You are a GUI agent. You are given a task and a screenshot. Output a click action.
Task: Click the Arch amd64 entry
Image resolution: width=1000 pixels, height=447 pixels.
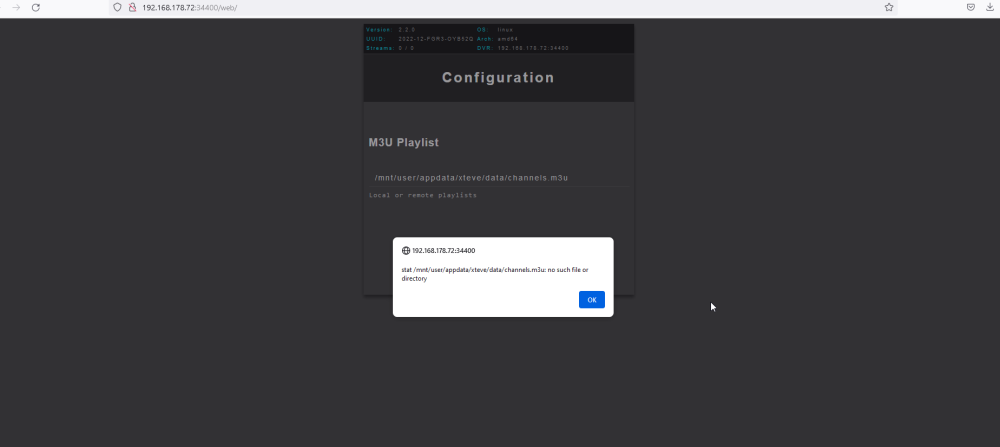tap(497, 39)
